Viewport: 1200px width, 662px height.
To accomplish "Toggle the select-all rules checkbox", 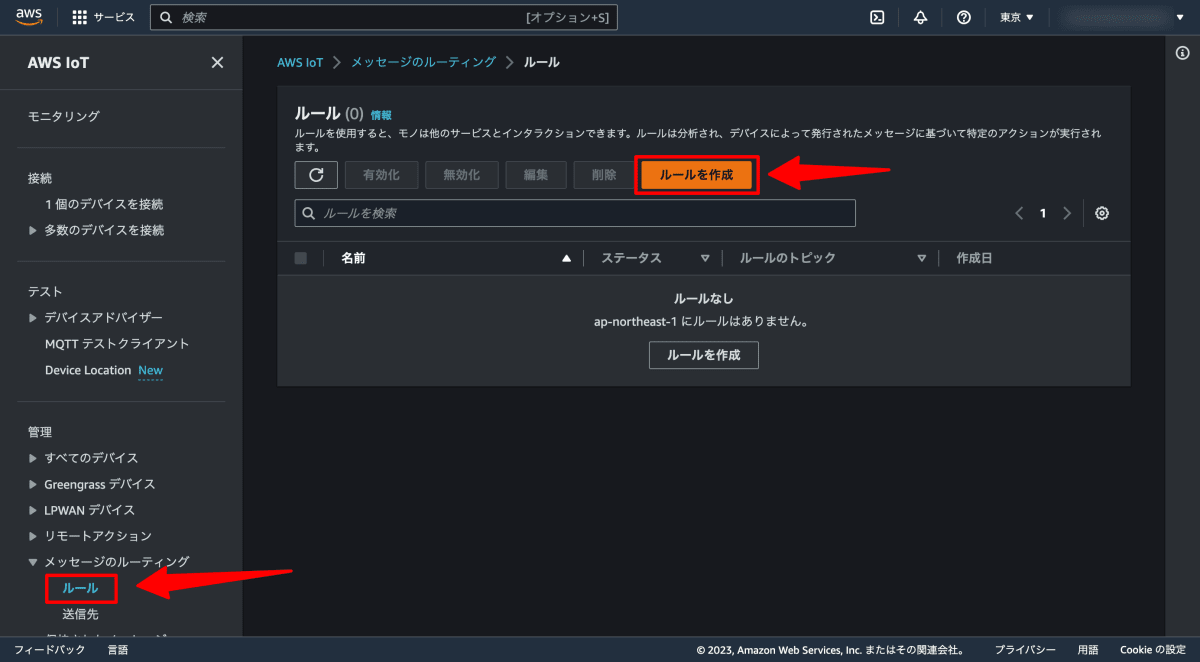I will [301, 258].
